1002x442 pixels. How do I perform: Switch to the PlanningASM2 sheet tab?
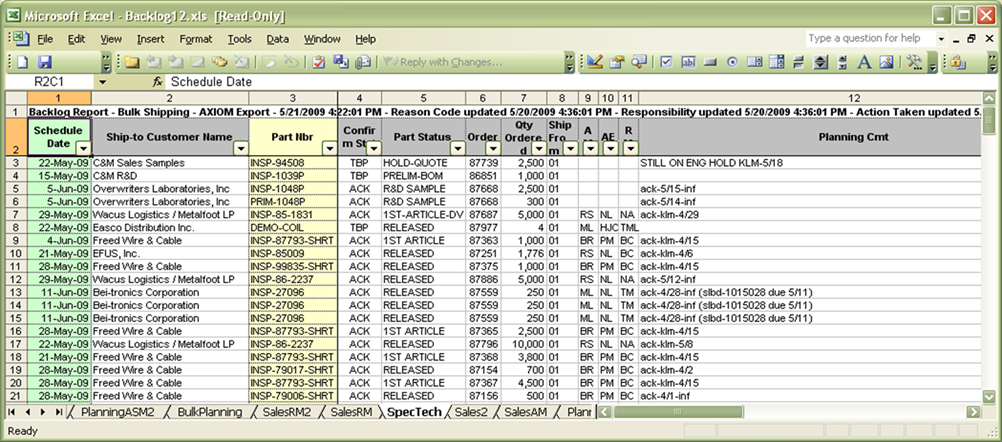118,412
